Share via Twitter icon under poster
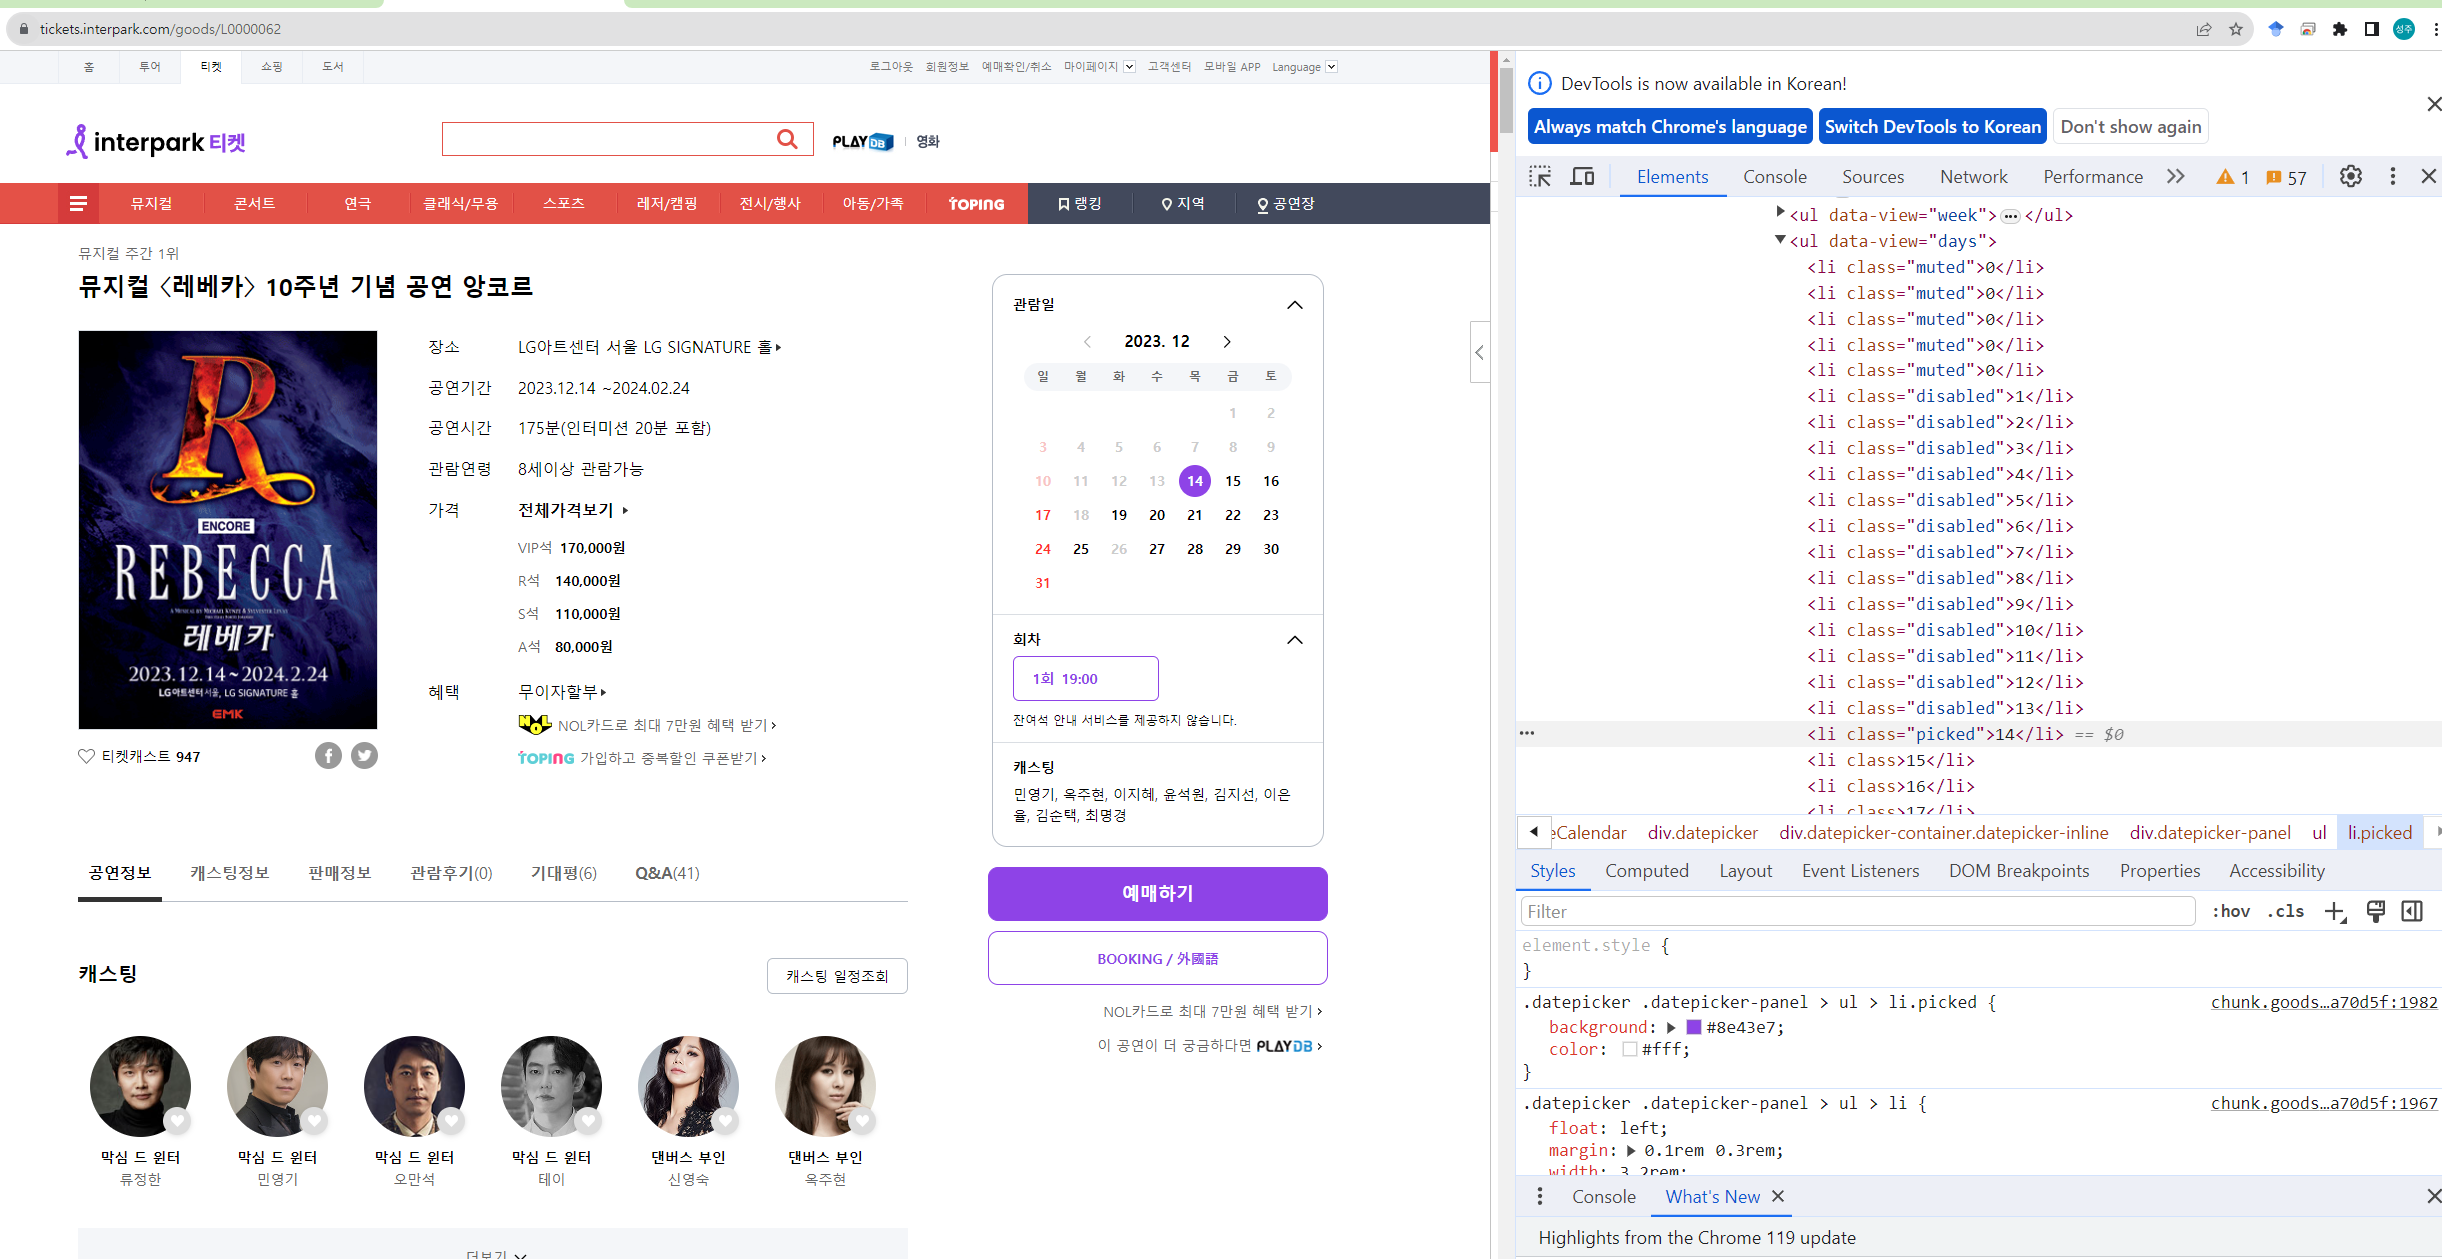Image resolution: width=2442 pixels, height=1259 pixels. click(364, 756)
